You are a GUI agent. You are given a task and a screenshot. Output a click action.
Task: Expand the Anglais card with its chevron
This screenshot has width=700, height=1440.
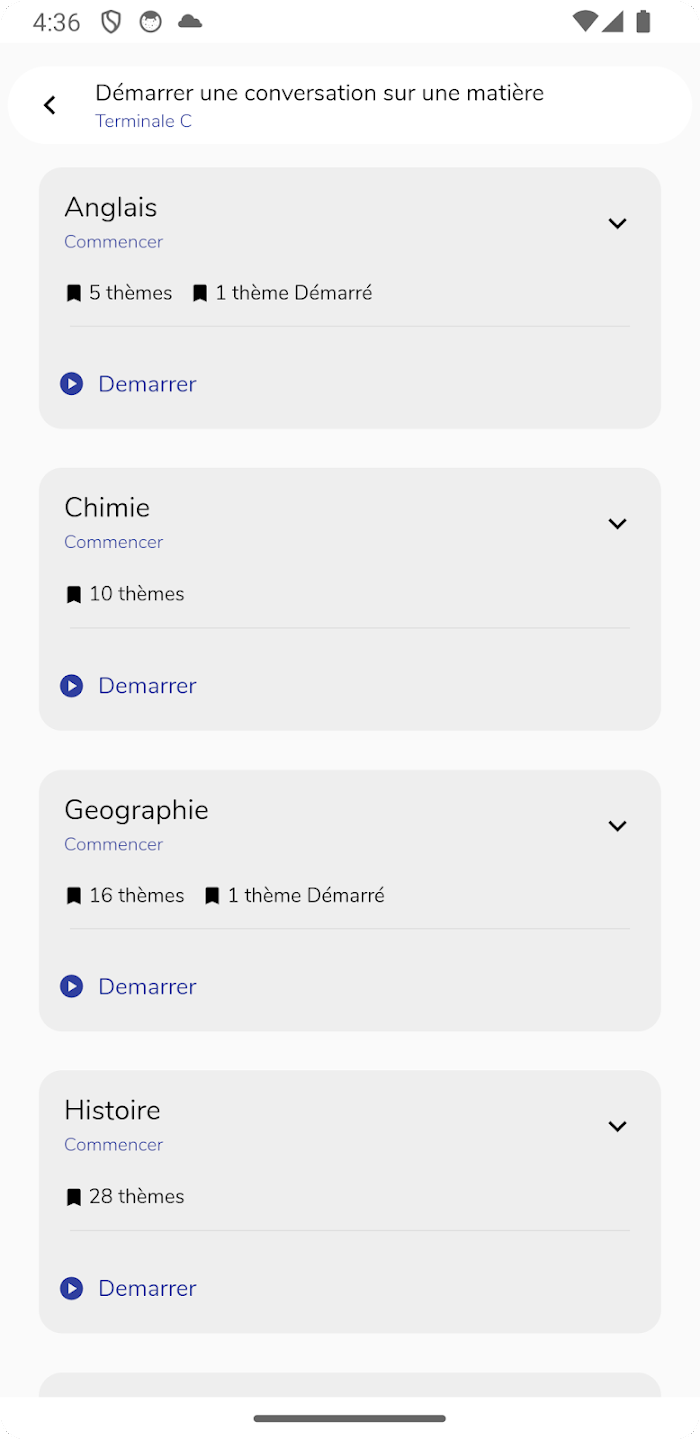point(617,223)
